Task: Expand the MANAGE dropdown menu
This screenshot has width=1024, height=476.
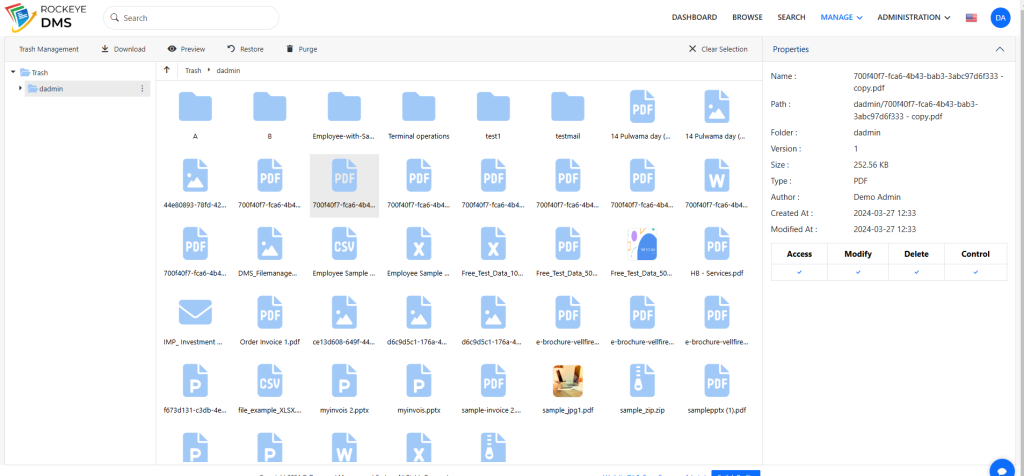Action: coord(842,18)
